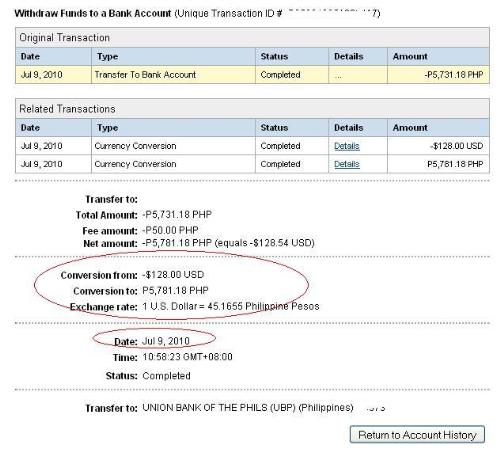Image resolution: width=500 pixels, height=452 pixels.
Task: Click the Conversion to value P5,781.18 PHP
Action: (175, 290)
